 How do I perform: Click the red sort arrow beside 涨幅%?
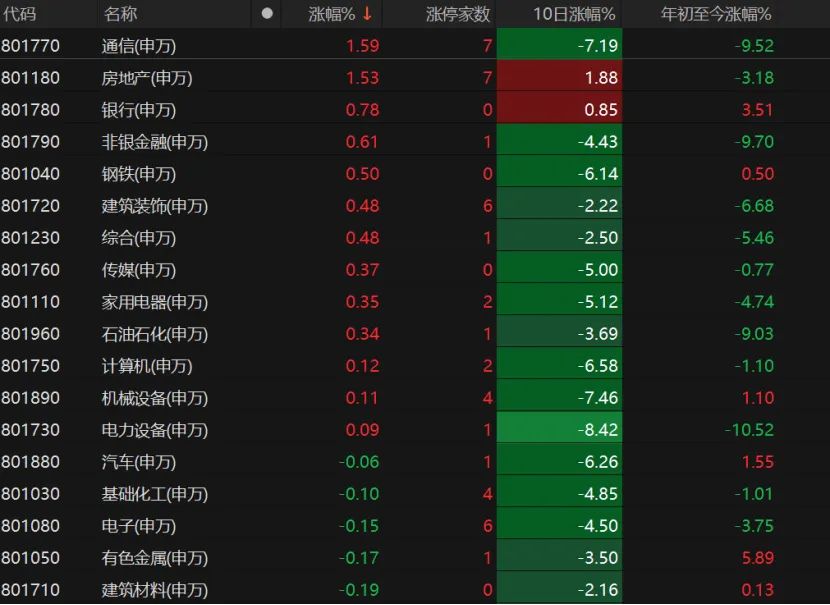point(367,14)
